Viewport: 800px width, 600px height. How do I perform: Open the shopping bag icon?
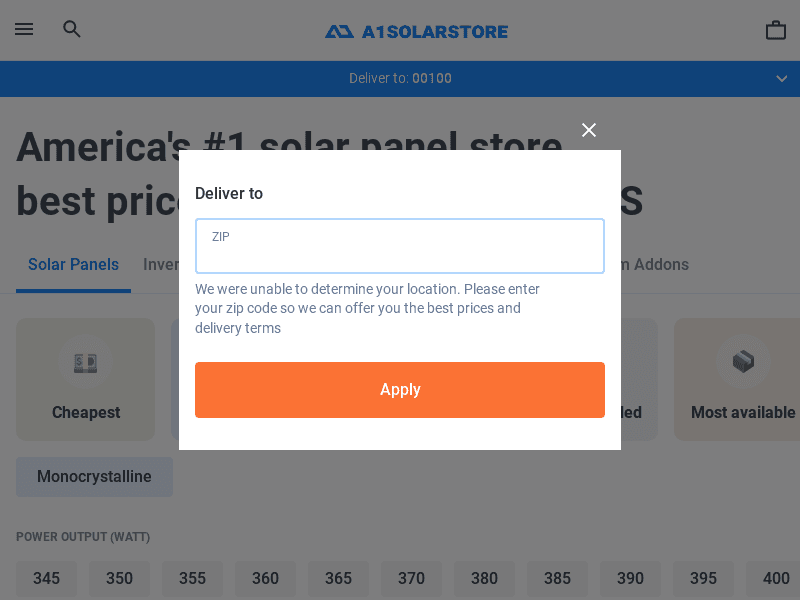coord(776,29)
